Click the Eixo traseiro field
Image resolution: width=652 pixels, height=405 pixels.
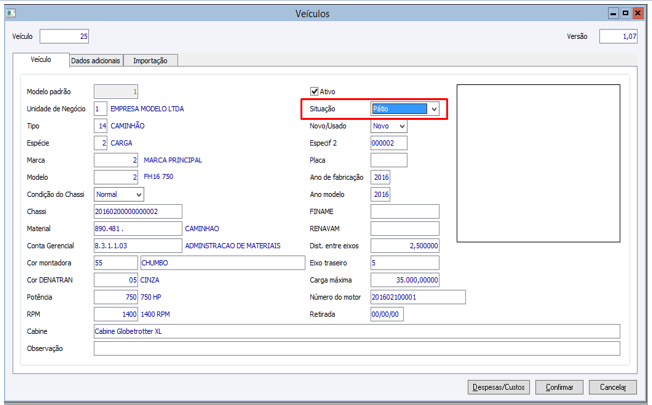pyautogui.click(x=405, y=263)
